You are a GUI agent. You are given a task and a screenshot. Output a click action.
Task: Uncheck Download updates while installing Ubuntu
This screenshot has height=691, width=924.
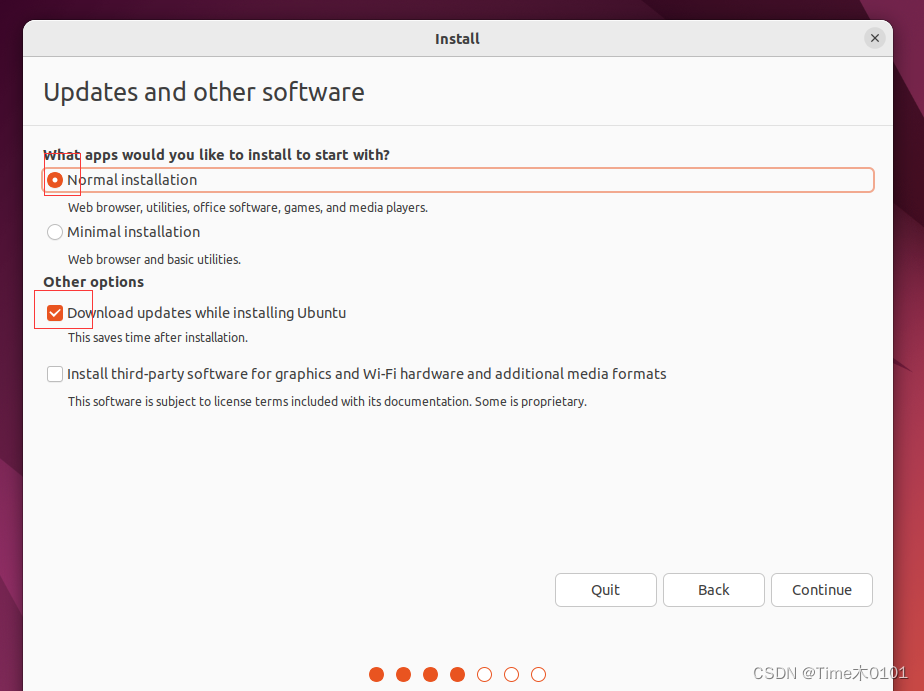tap(55, 313)
